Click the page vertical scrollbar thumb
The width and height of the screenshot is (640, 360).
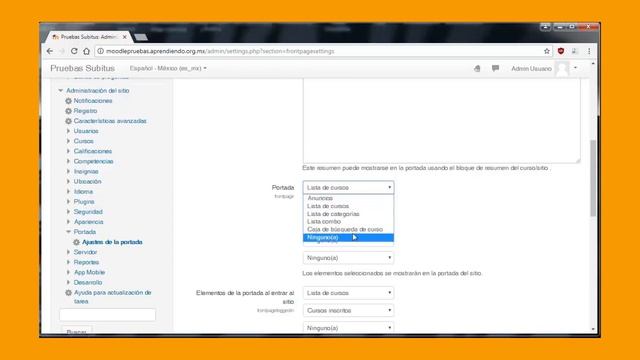click(593, 178)
